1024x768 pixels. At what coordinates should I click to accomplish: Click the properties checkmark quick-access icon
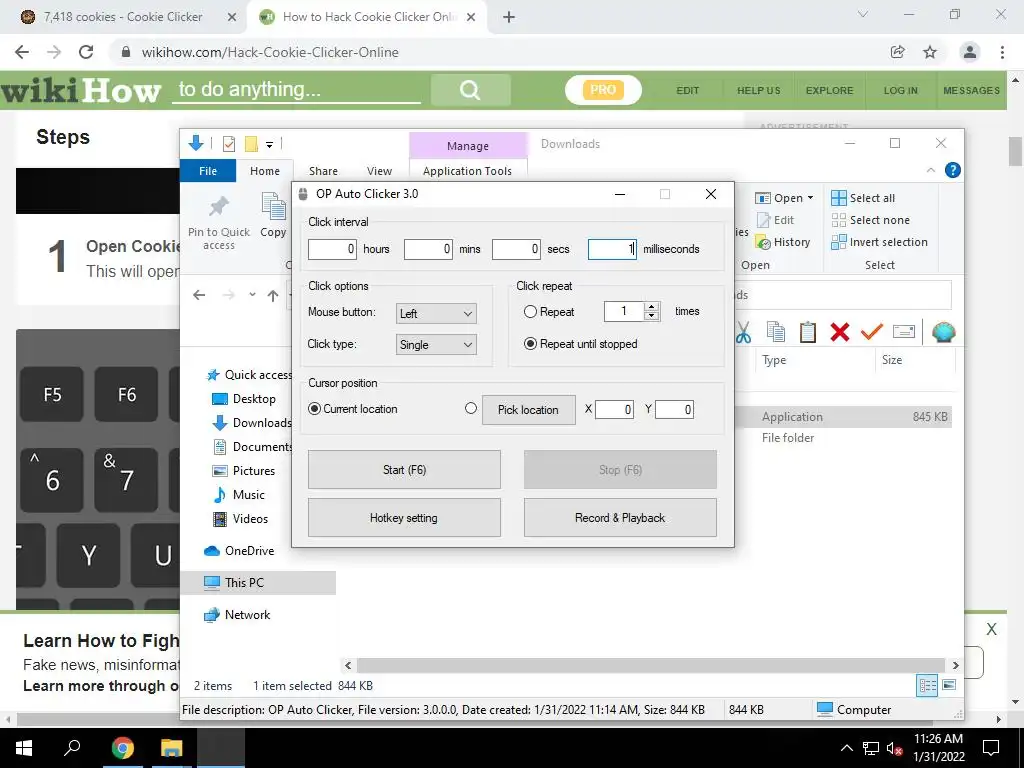229,144
